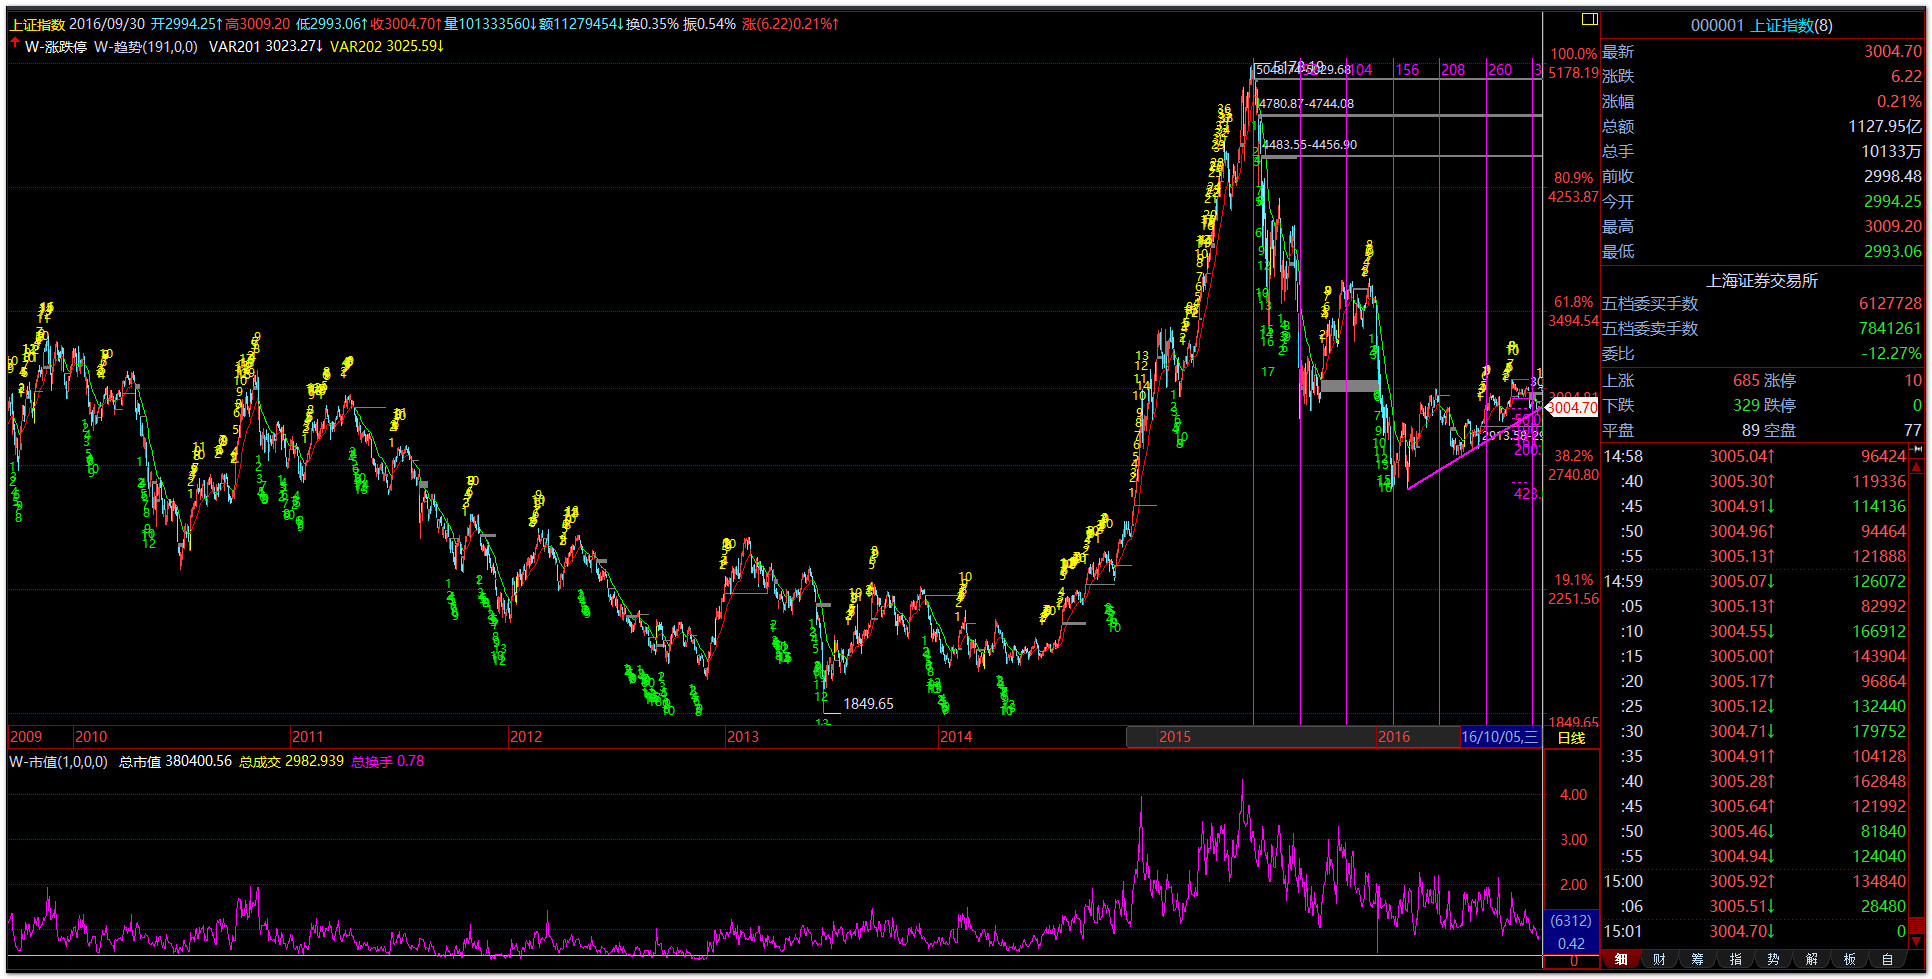Open the 指 index tab
This screenshot has height=979, width=1932.
tap(1735, 959)
